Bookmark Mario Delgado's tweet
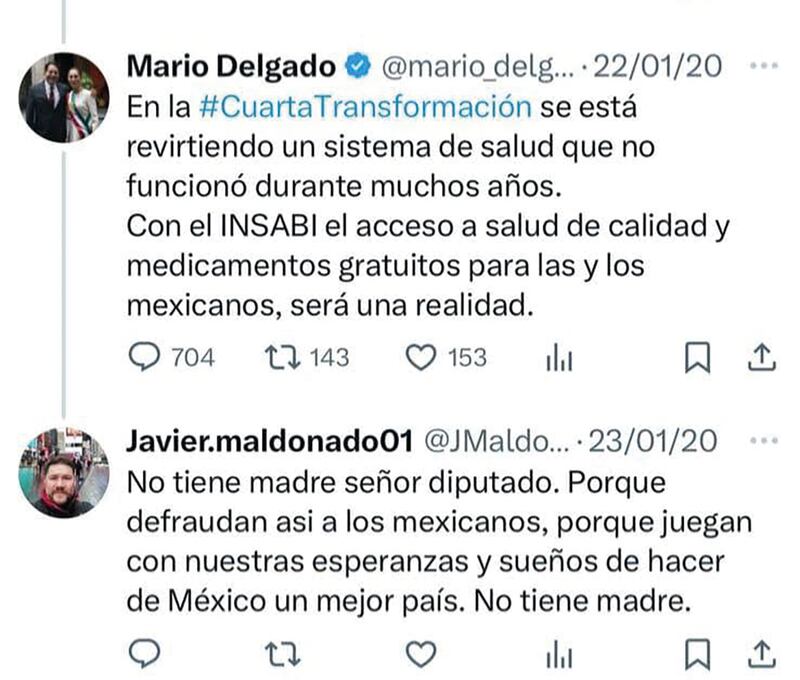 click(697, 357)
